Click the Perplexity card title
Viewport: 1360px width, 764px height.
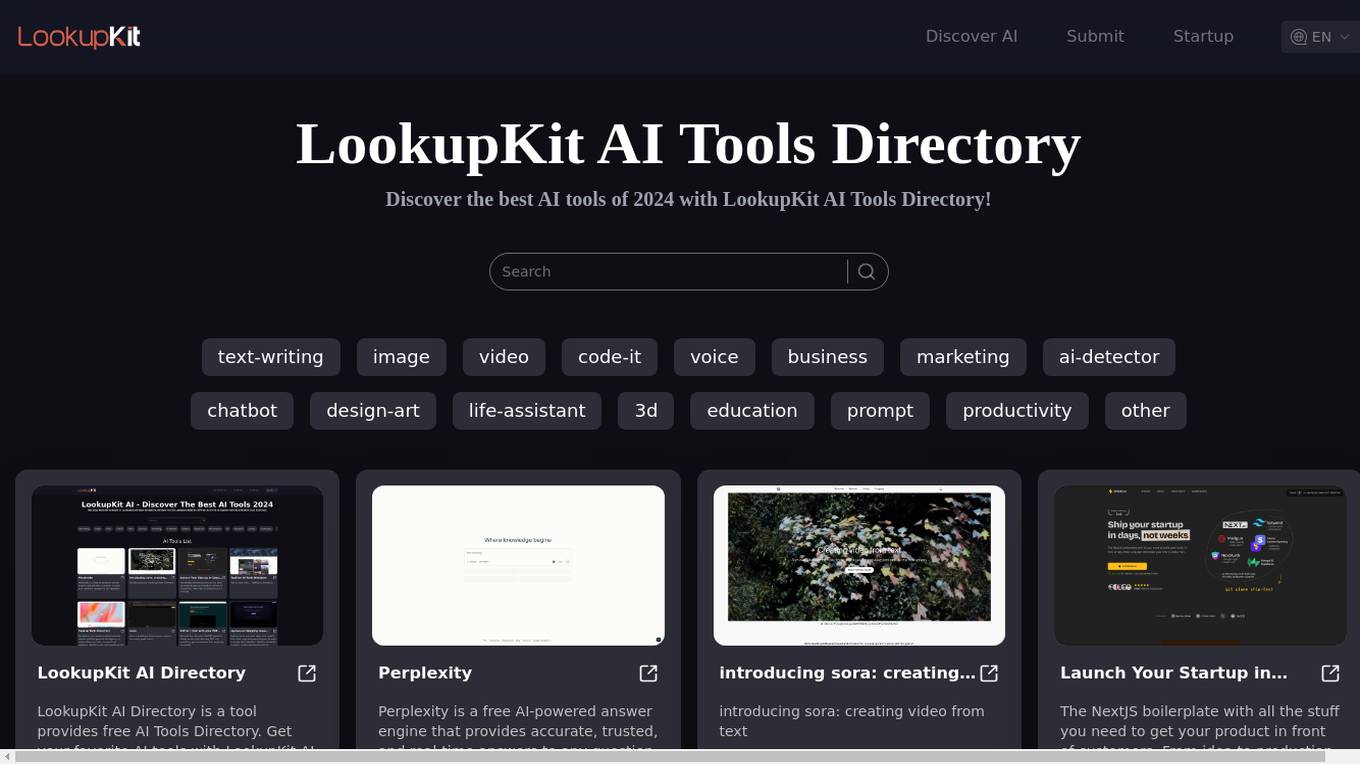coord(425,673)
